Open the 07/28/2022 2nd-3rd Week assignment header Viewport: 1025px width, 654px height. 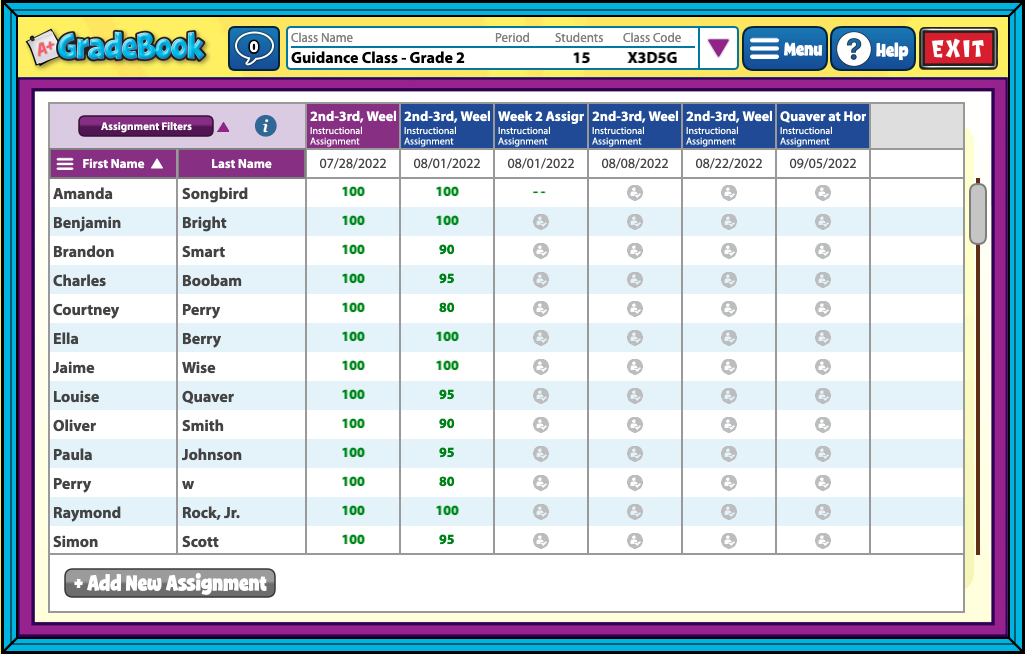pyautogui.click(x=353, y=126)
